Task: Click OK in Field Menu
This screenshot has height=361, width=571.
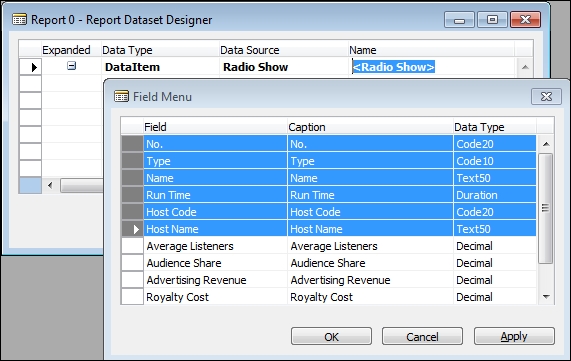Action: tap(331, 336)
